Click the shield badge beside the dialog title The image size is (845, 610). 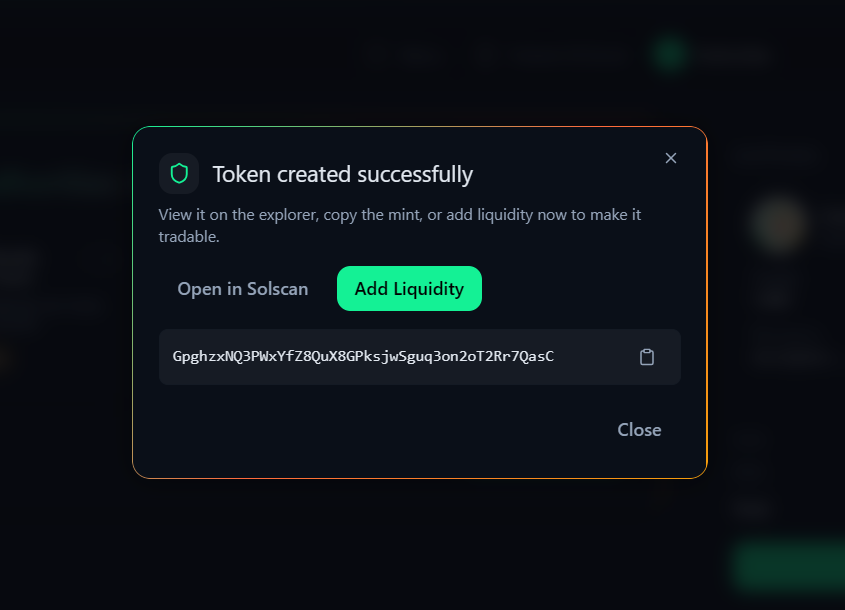tap(179, 173)
